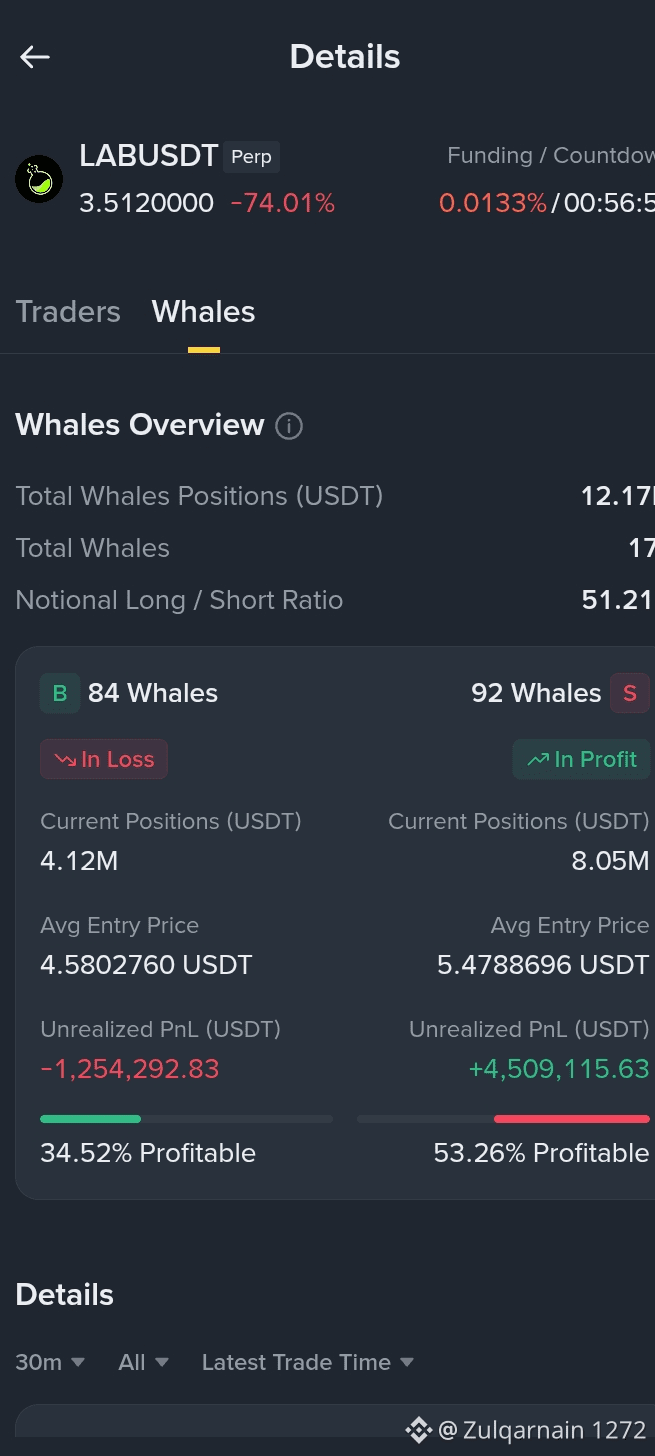Tap the Perp contract label
Screen dimensions: 655x1456
tap(251, 157)
